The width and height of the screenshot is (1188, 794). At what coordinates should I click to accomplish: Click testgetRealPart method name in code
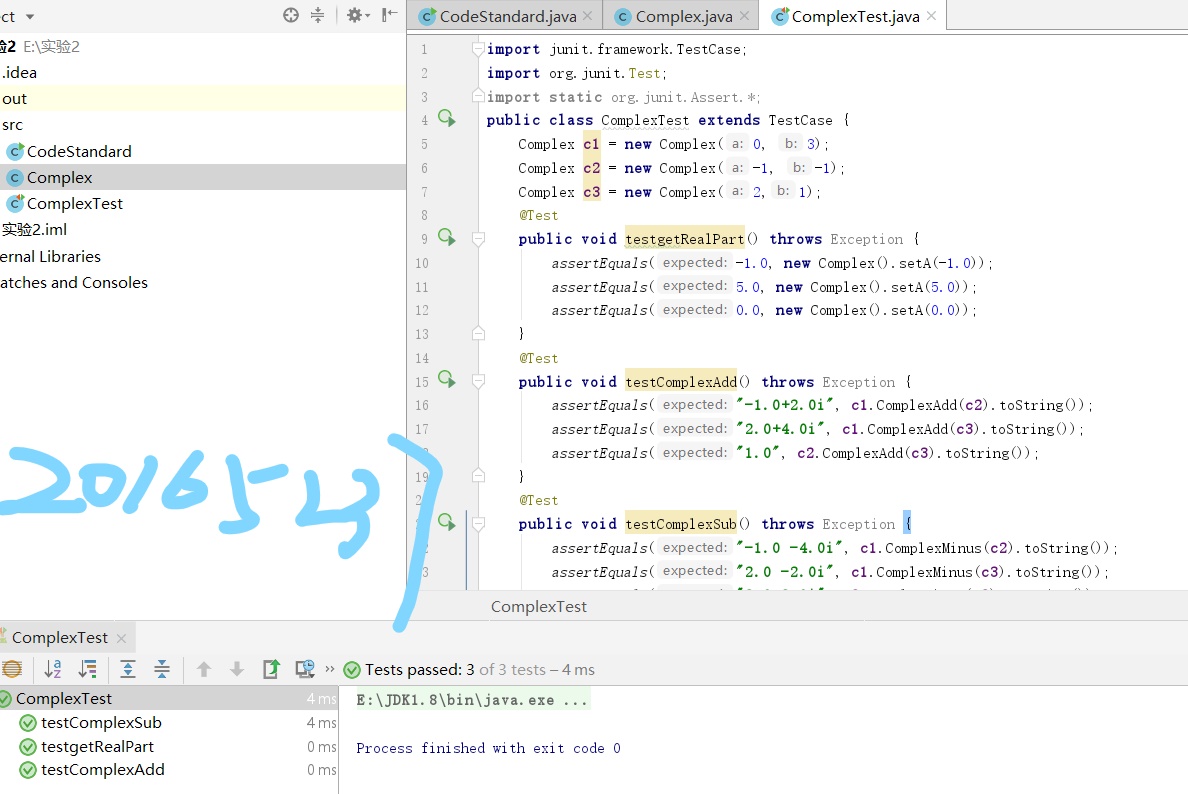pos(685,239)
